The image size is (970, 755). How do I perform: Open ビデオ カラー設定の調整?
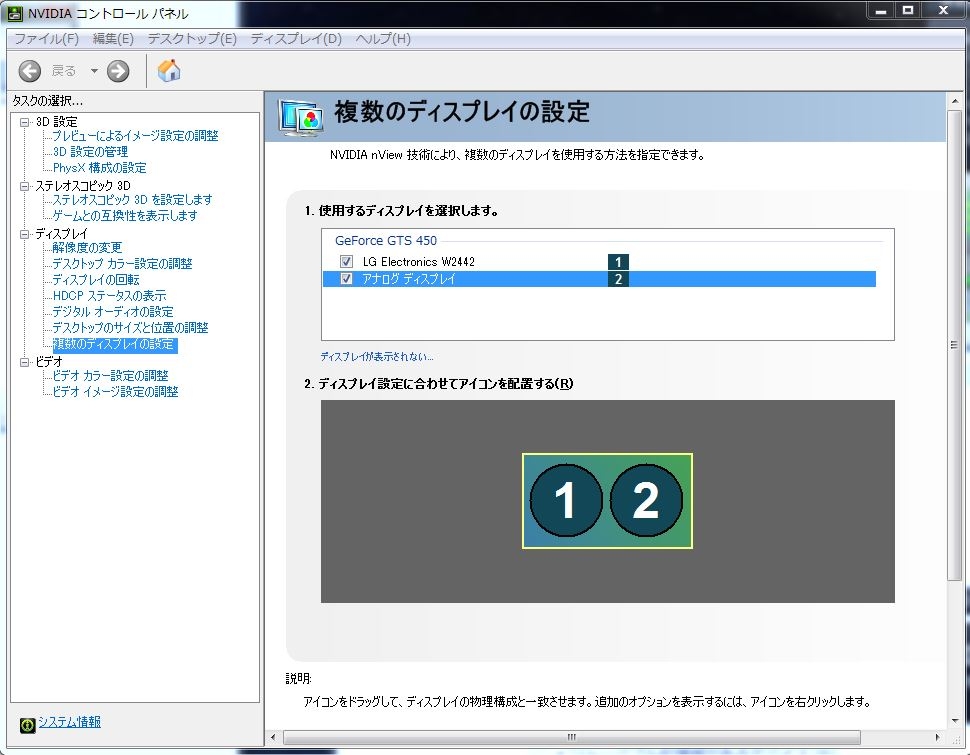click(111, 376)
